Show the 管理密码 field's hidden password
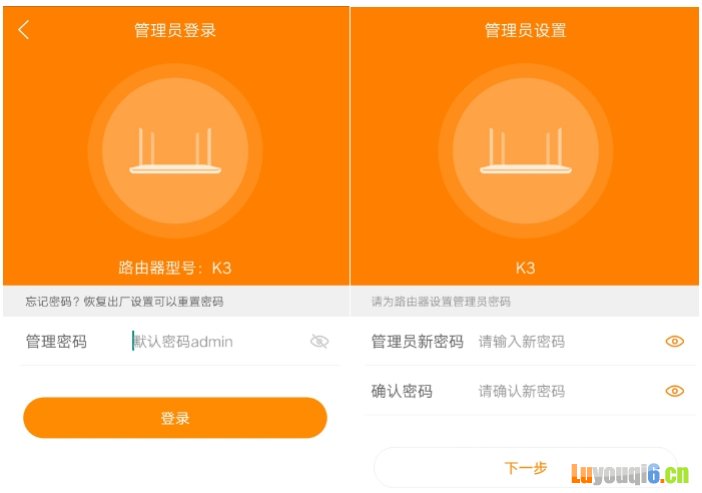The width and height of the screenshot is (702, 493). (319, 342)
